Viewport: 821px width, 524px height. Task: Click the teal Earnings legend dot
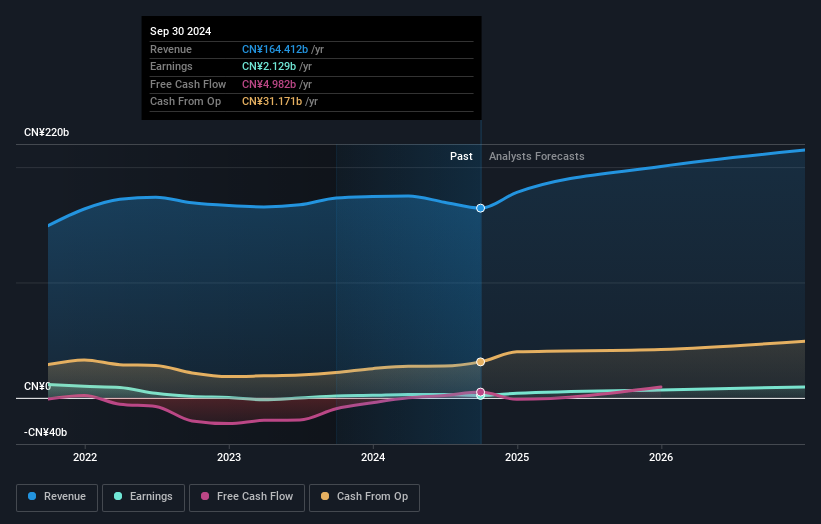point(118,496)
